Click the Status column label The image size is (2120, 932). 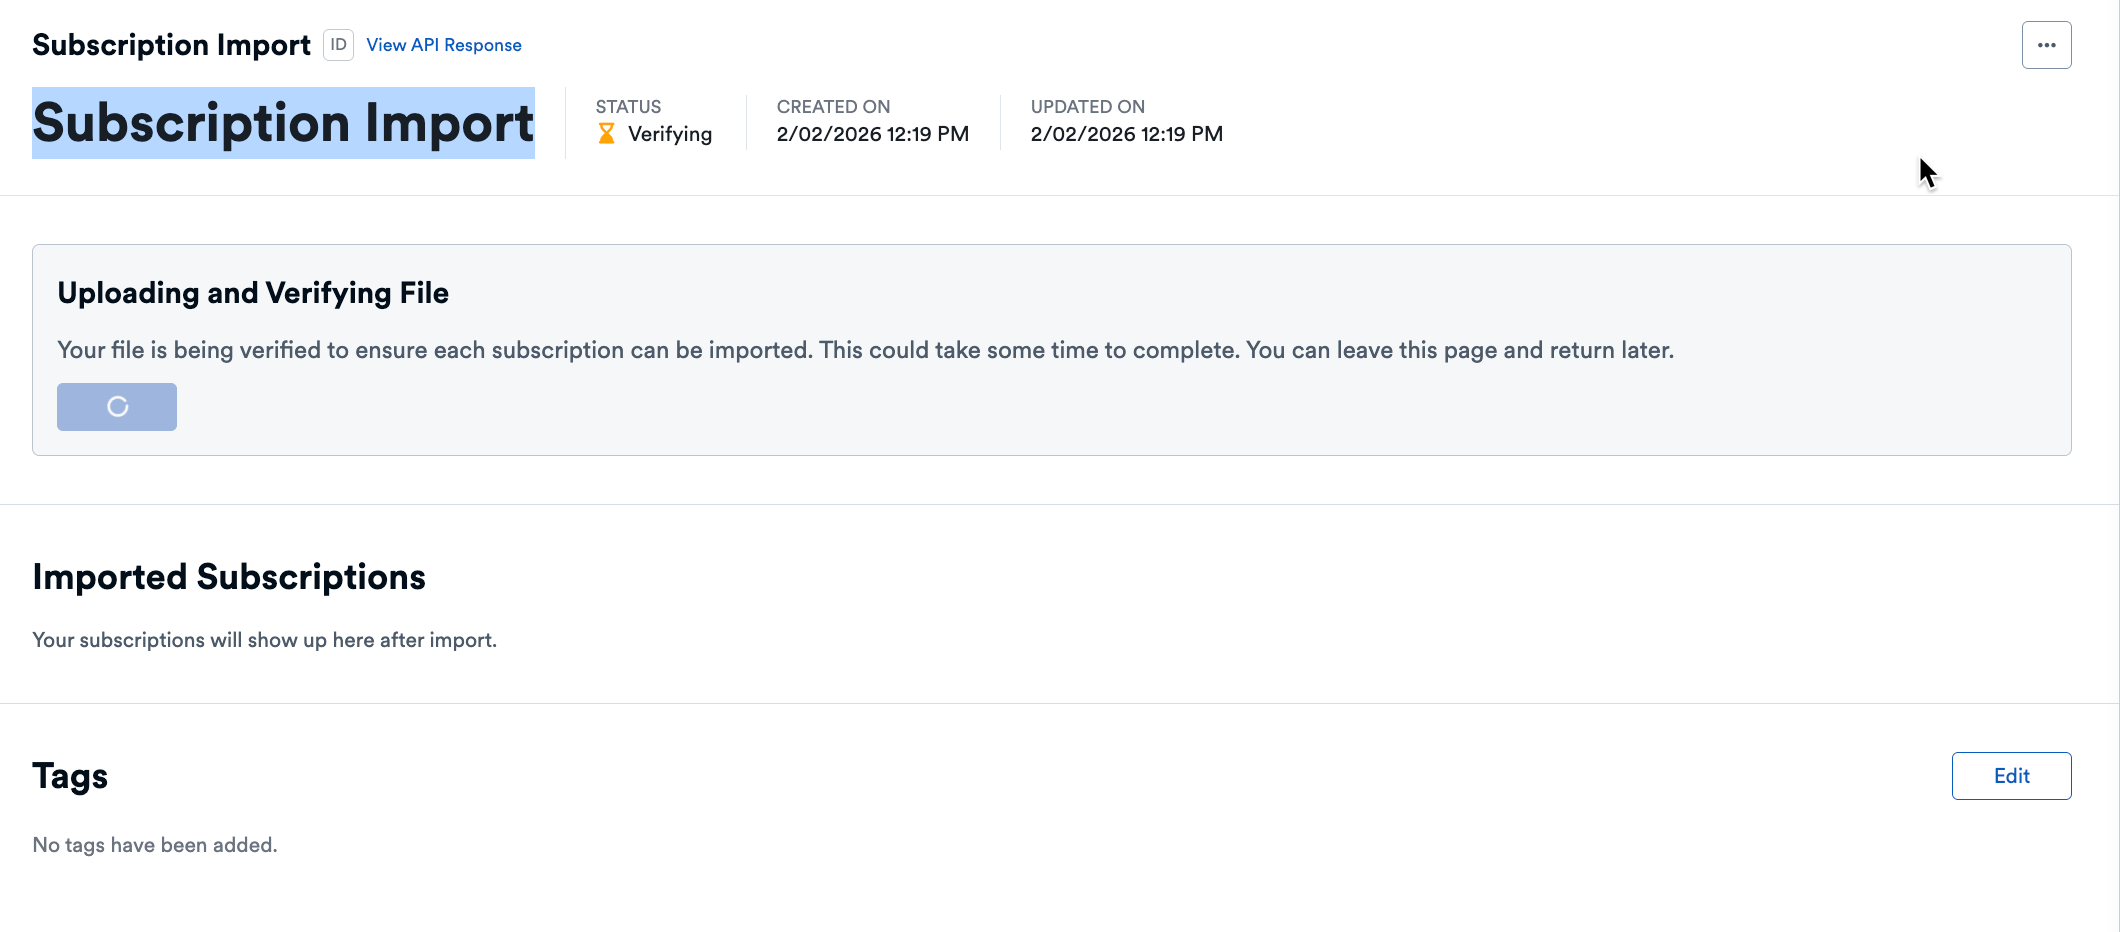(x=628, y=106)
